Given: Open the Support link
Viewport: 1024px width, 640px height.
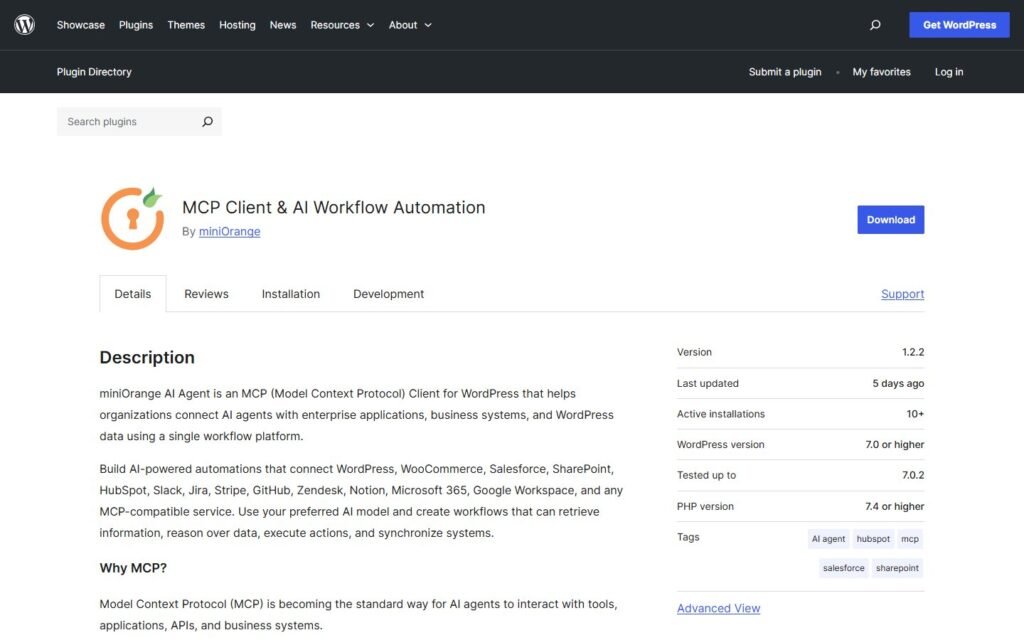Looking at the screenshot, I should tap(903, 294).
